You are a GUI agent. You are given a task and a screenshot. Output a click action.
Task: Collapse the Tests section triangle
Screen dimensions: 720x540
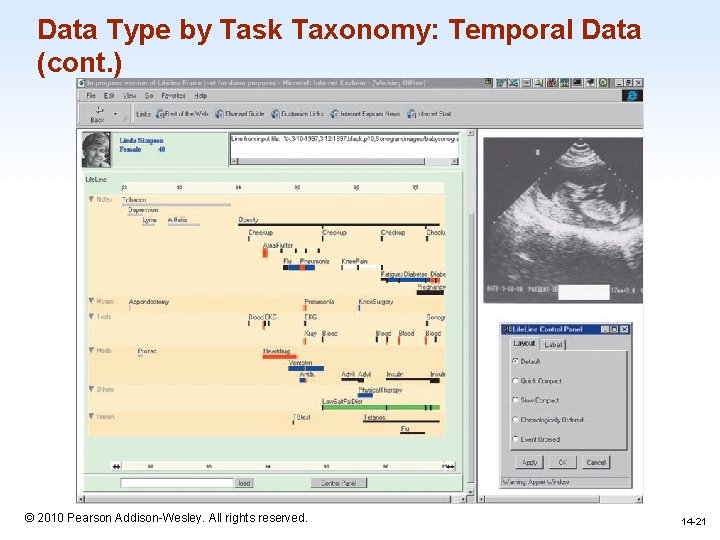coord(91,316)
